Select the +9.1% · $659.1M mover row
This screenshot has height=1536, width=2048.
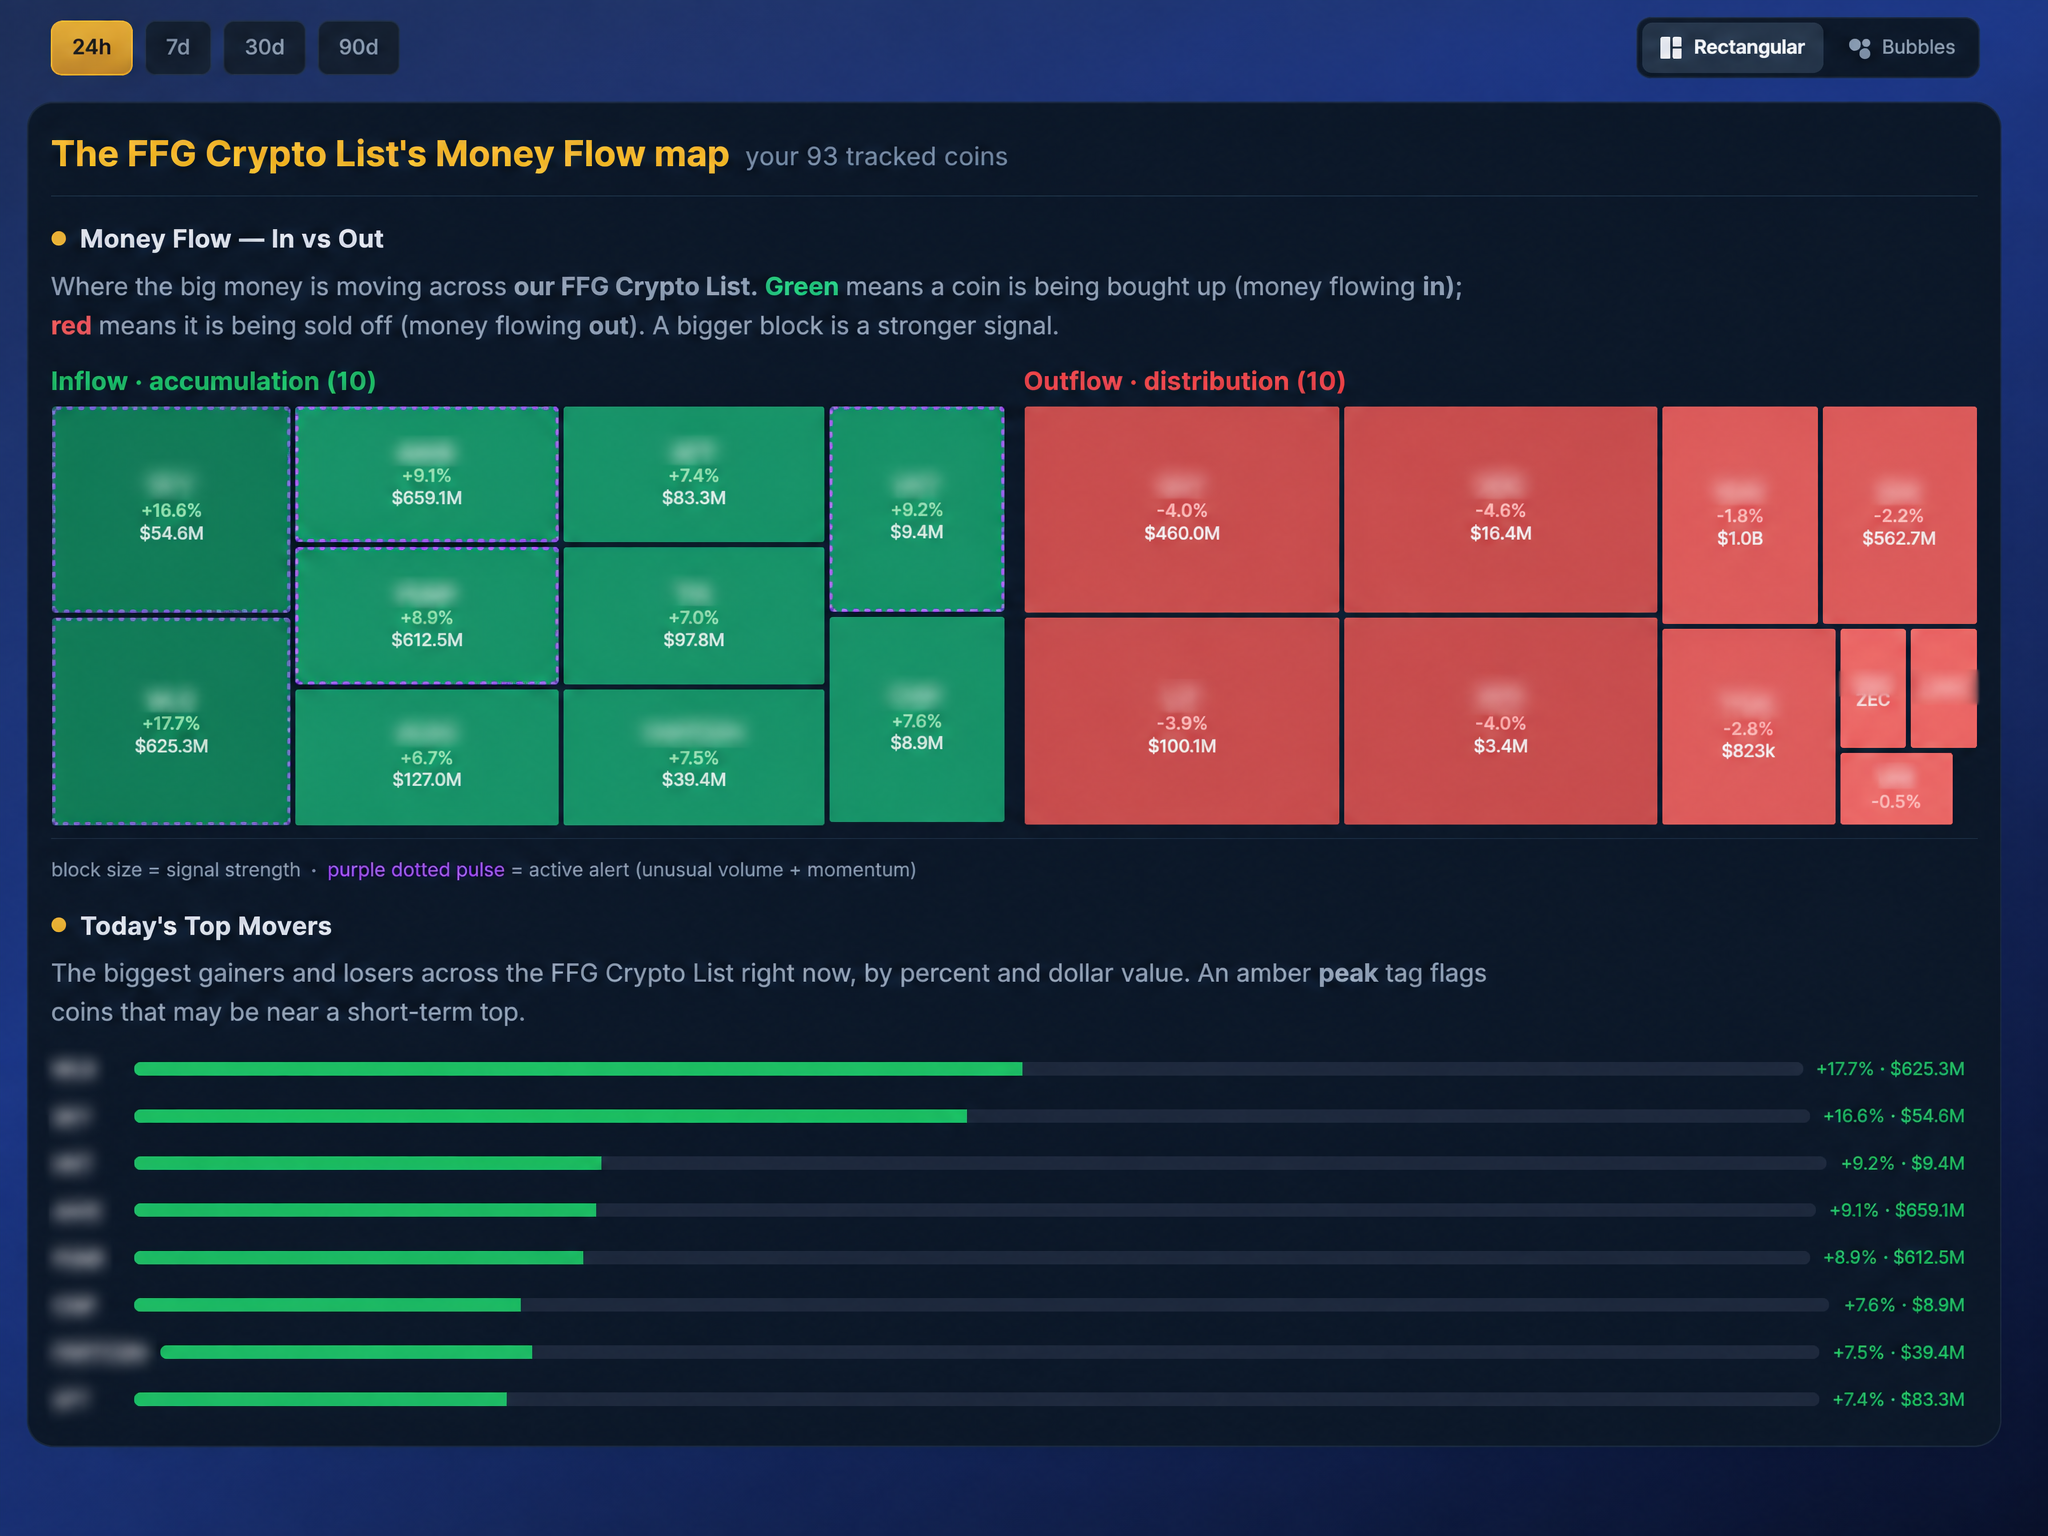pos(1008,1210)
